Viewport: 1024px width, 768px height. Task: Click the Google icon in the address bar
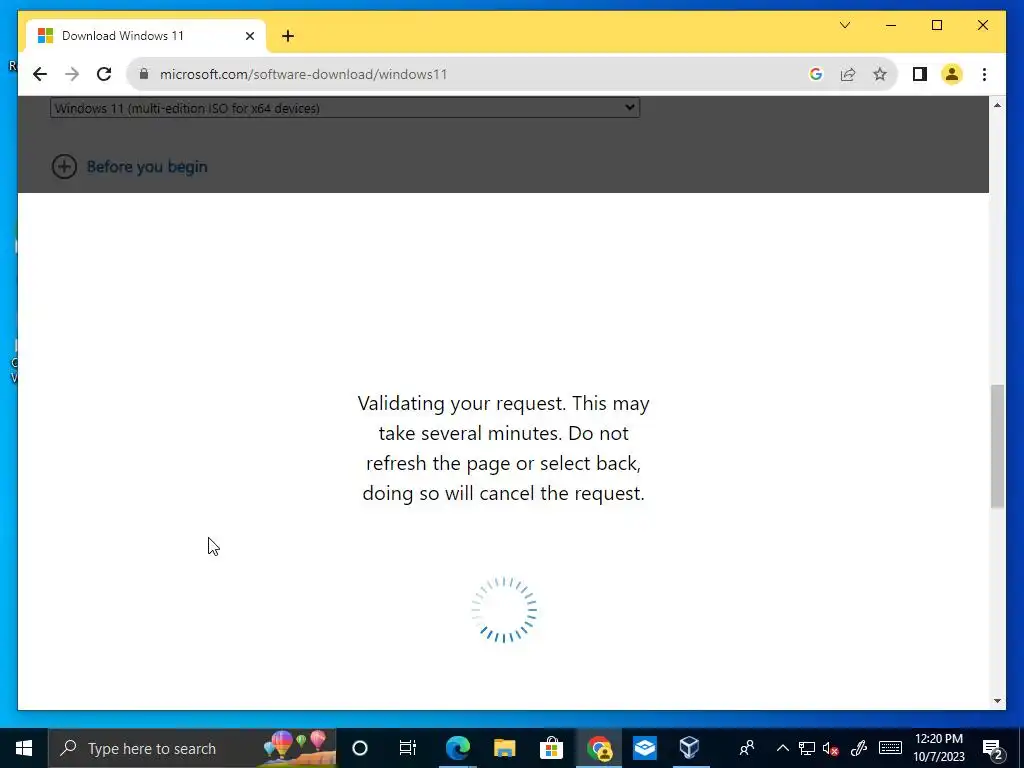[x=816, y=74]
